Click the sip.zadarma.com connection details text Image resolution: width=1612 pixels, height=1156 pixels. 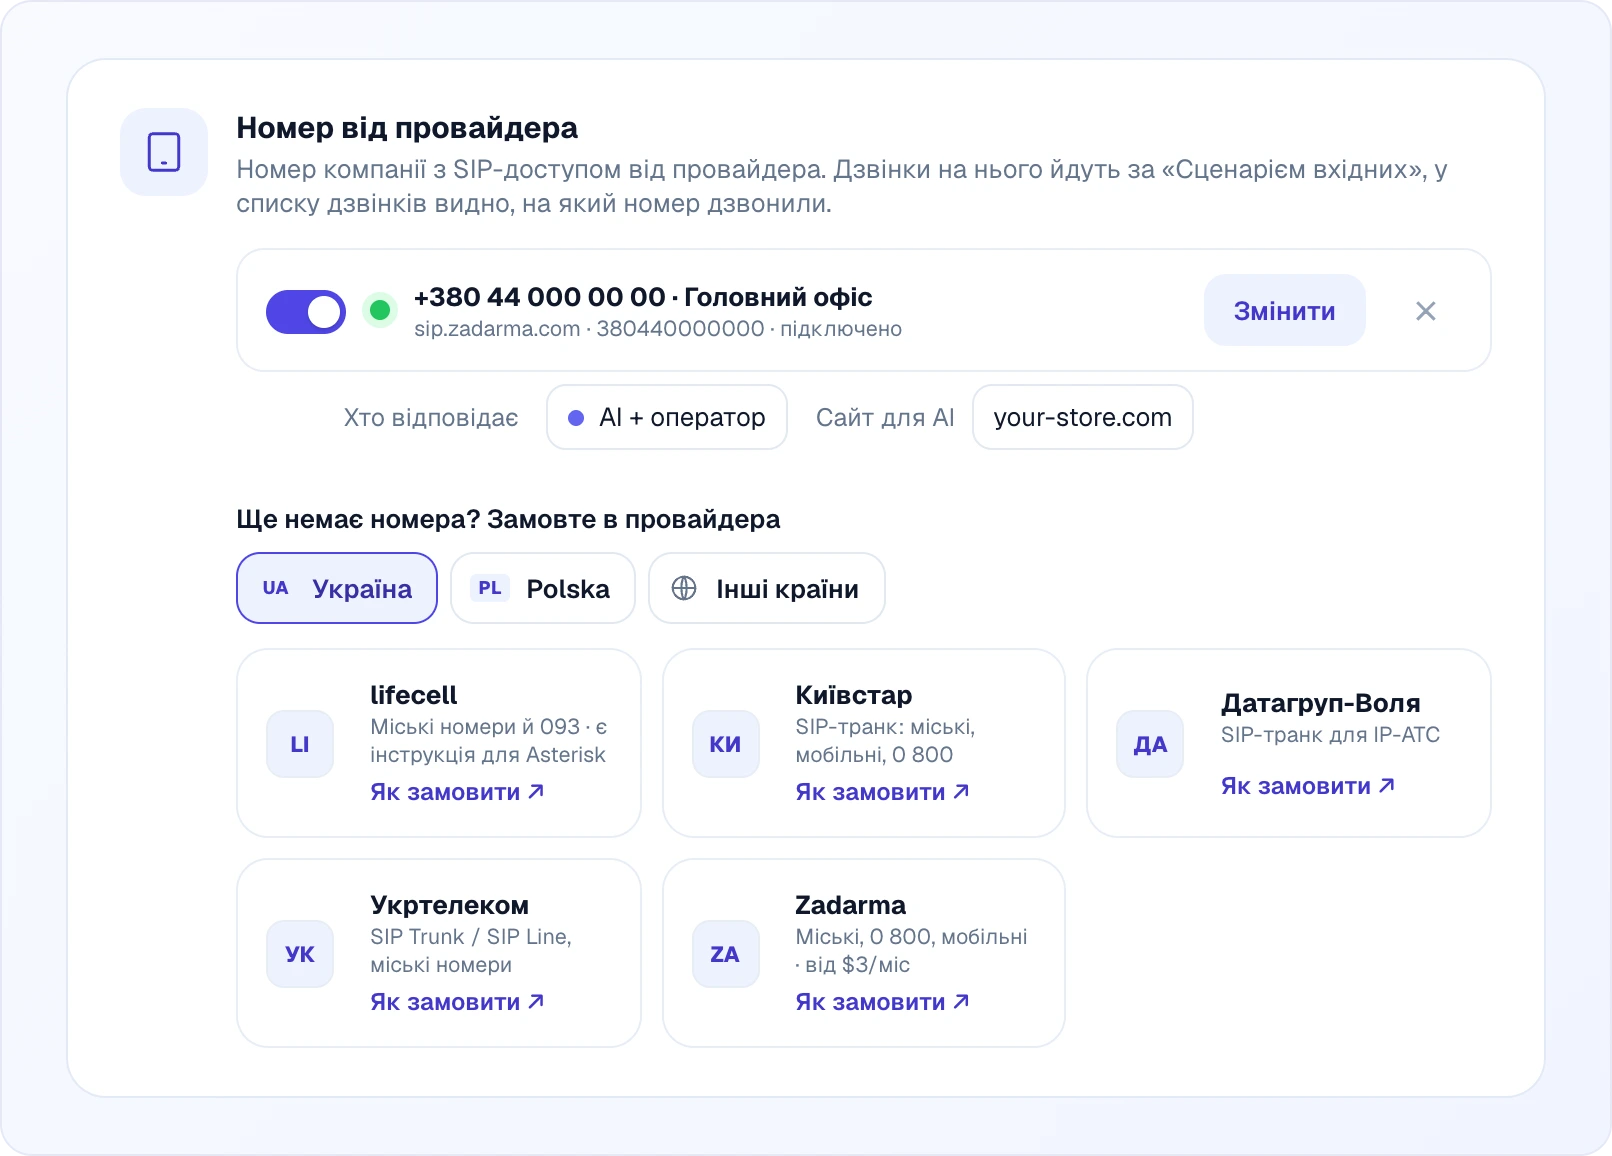658,329
